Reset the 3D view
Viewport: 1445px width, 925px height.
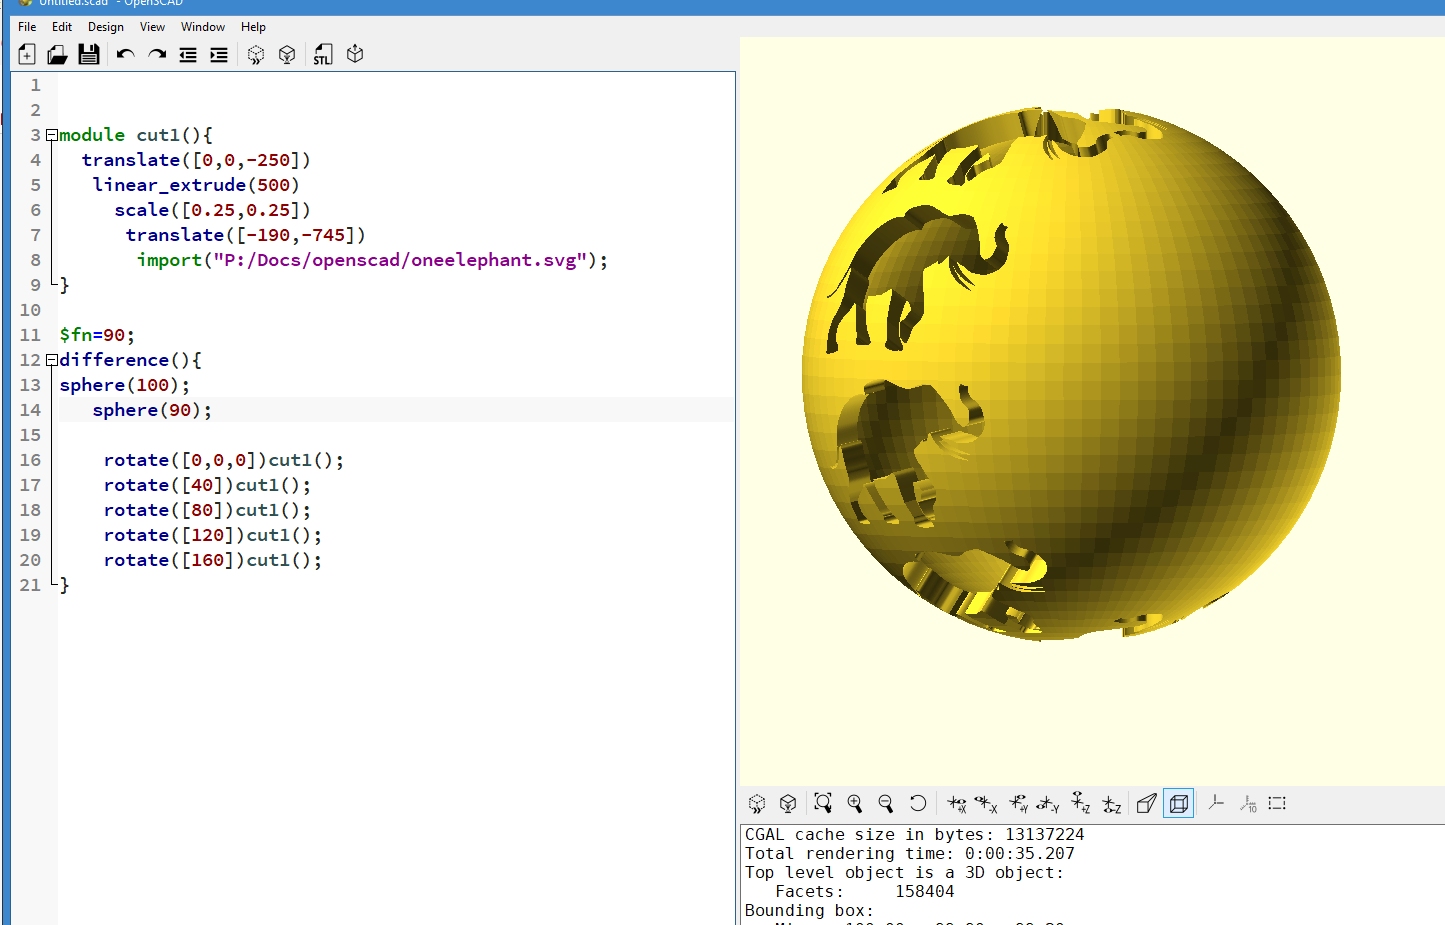[x=917, y=803]
